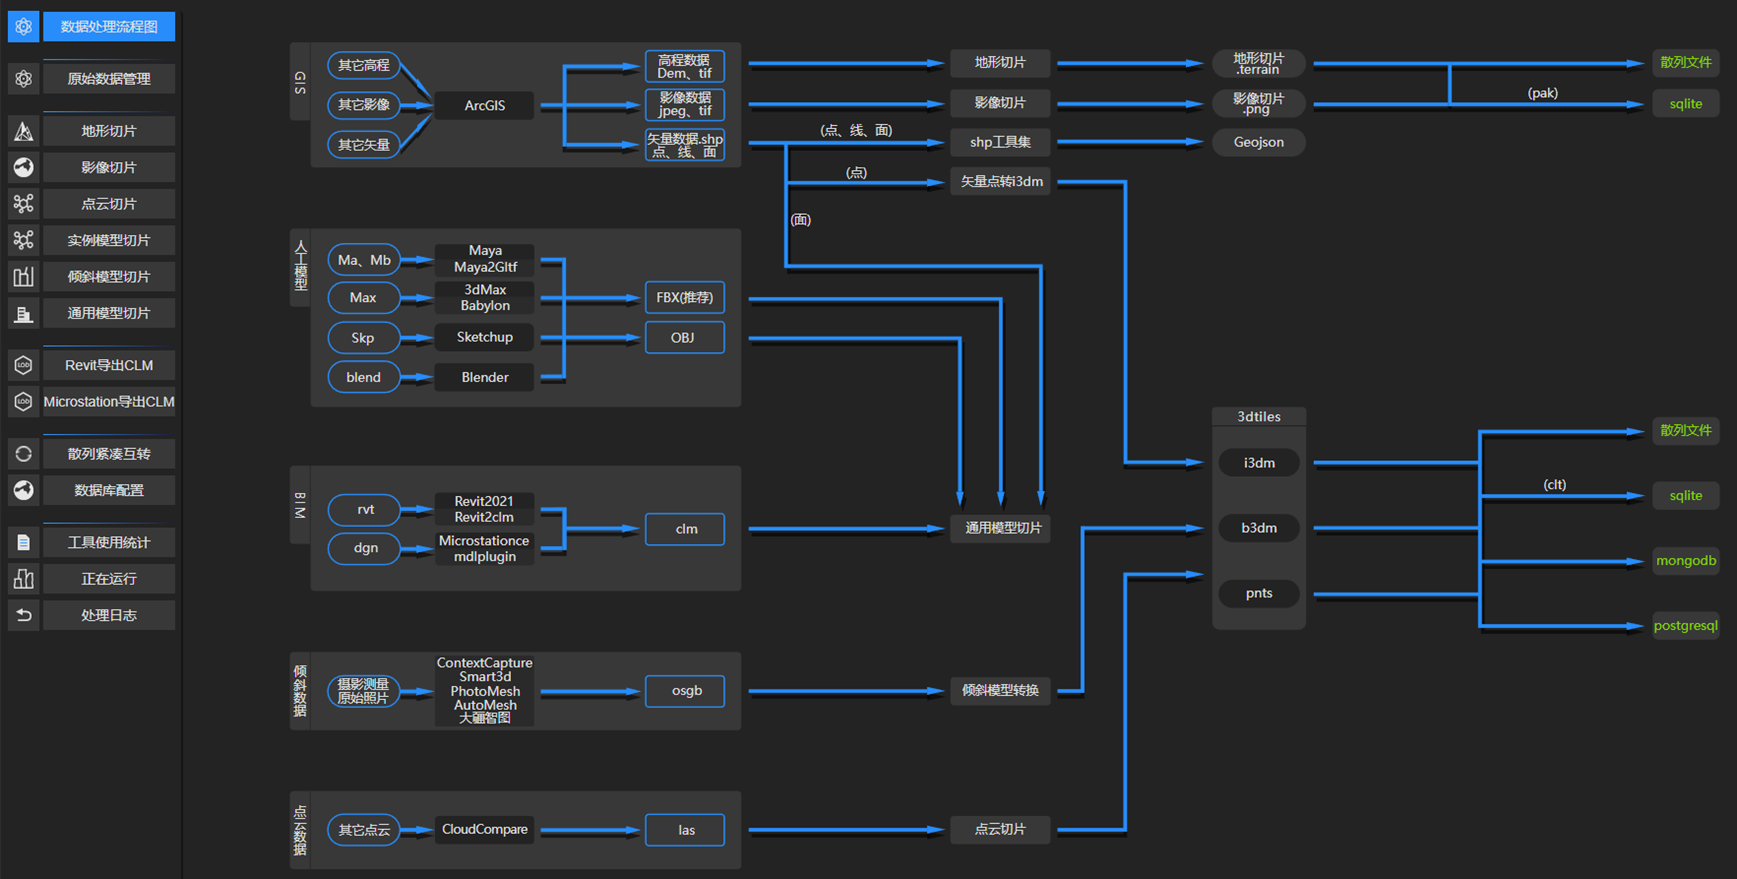Click the 倾斜模型切片 icon in sidebar
This screenshot has width=1737, height=879.
tap(23, 277)
